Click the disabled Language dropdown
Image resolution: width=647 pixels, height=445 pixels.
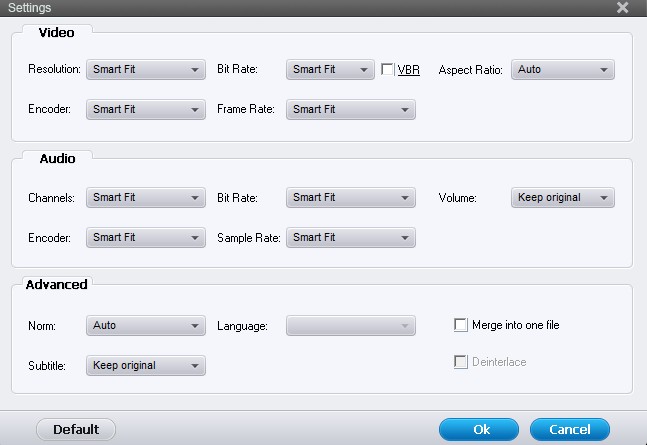click(350, 326)
